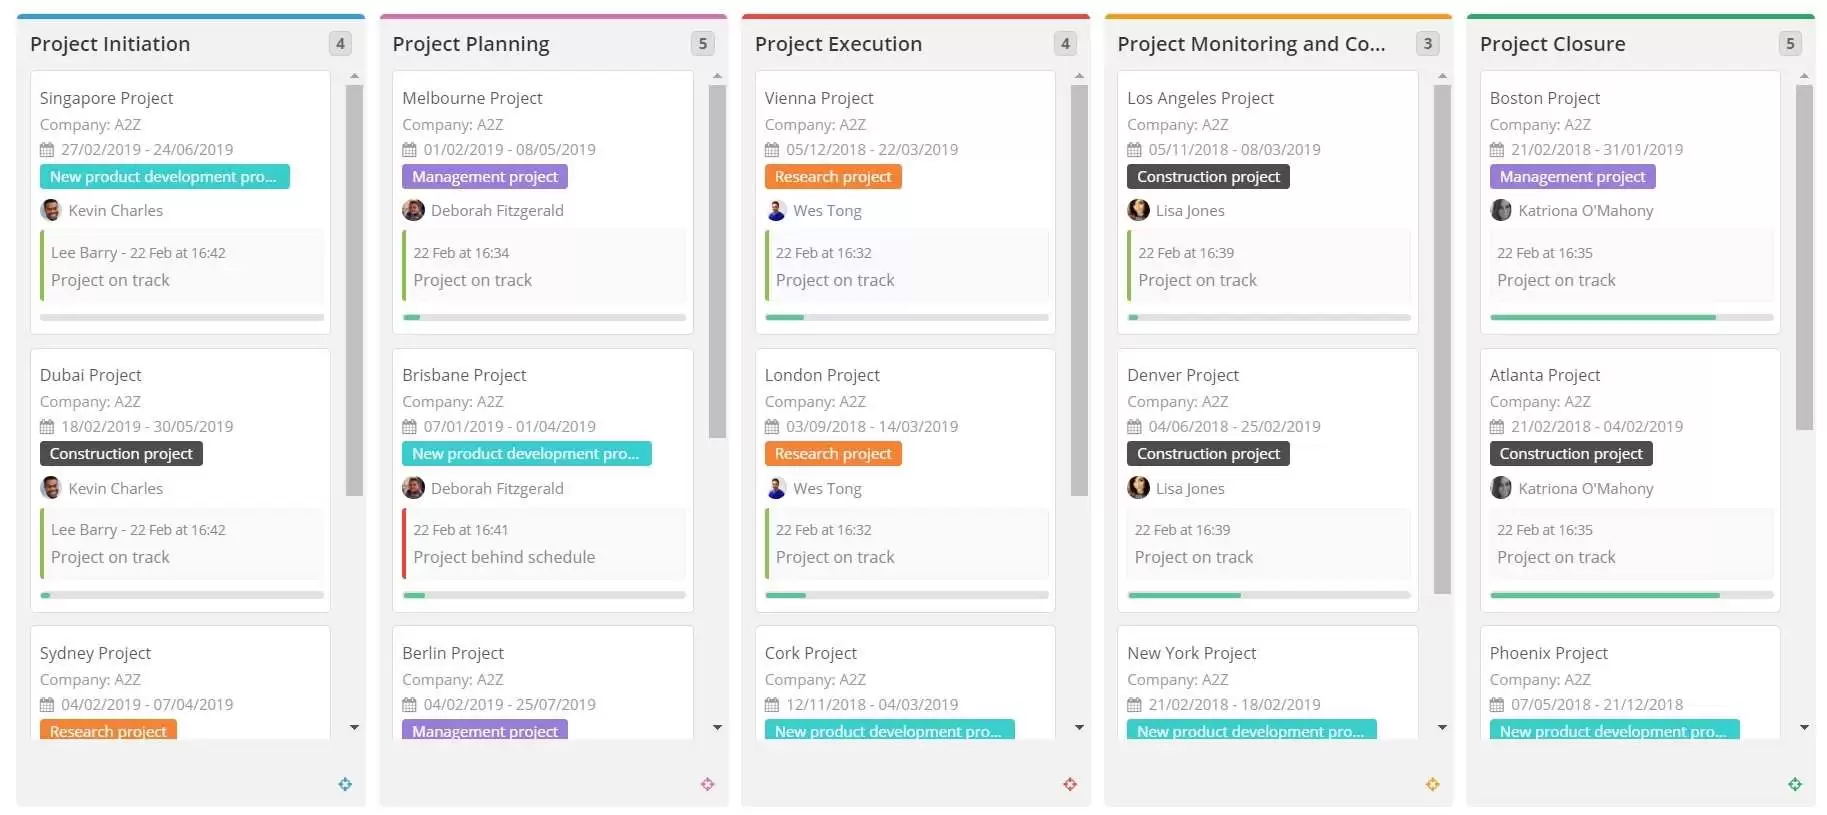Click the pink move icon under Project Planning

click(x=708, y=784)
